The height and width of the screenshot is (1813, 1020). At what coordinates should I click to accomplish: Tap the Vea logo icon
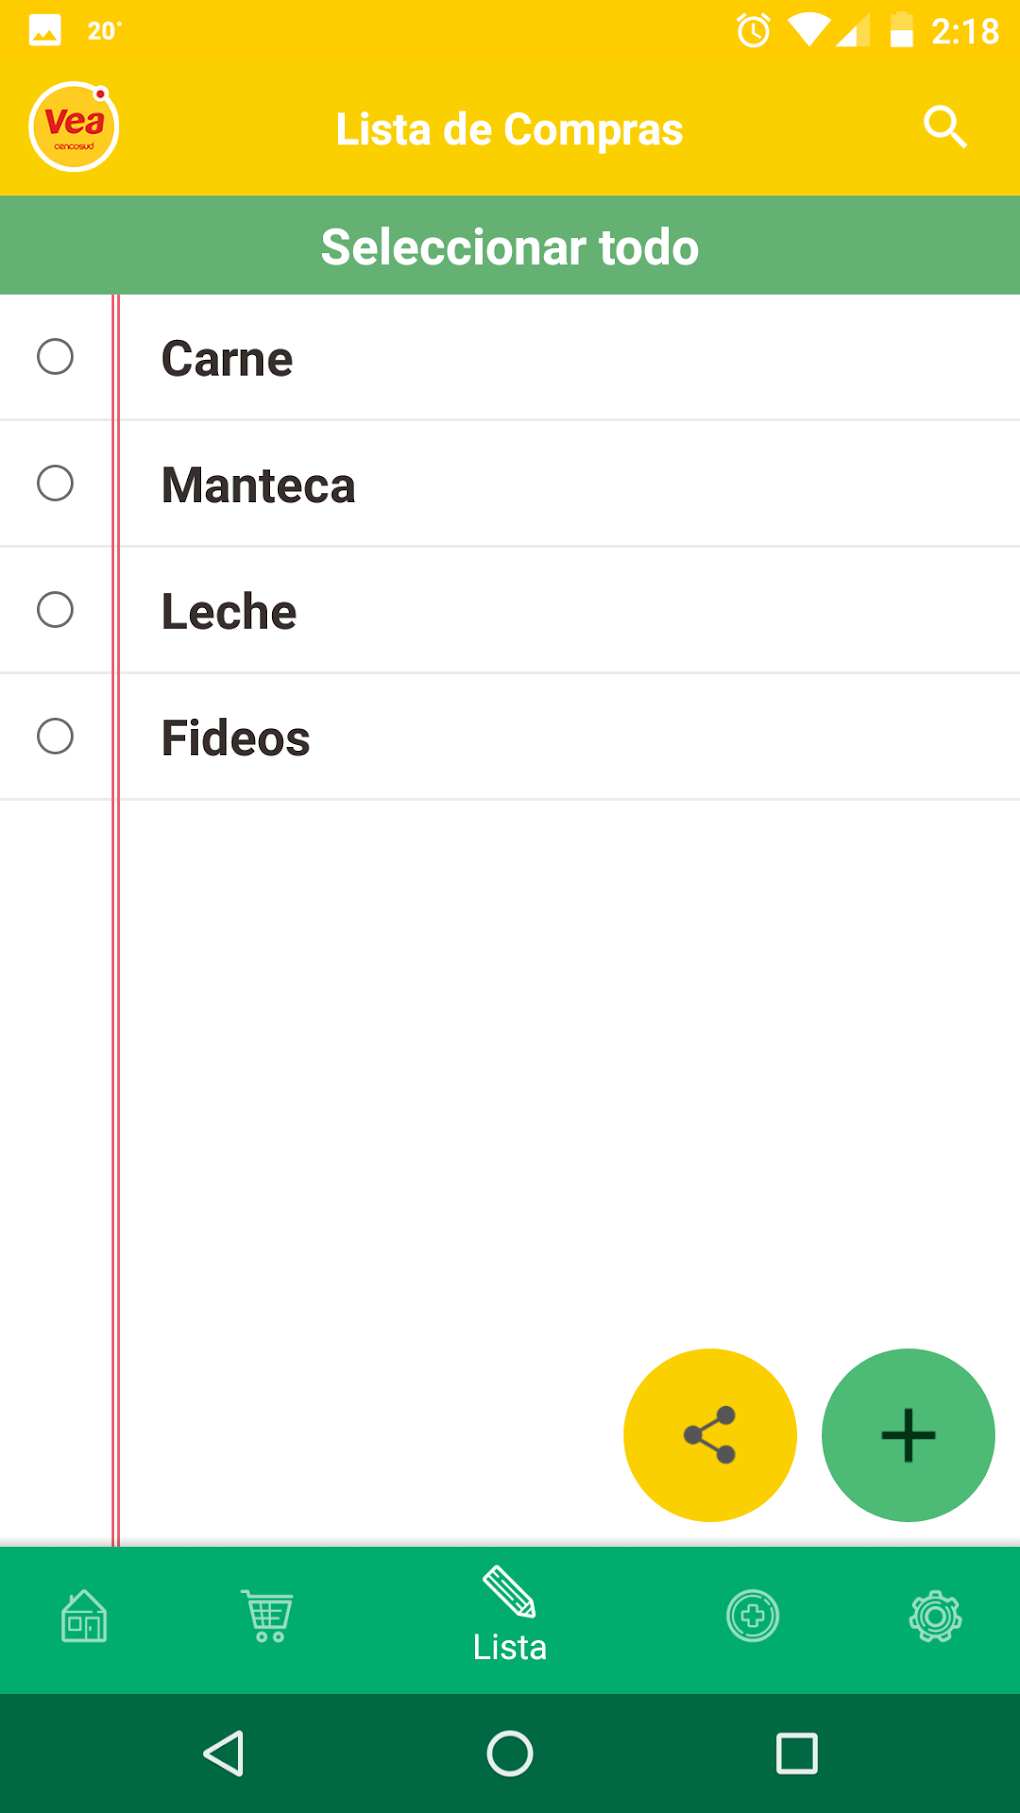coord(74,127)
